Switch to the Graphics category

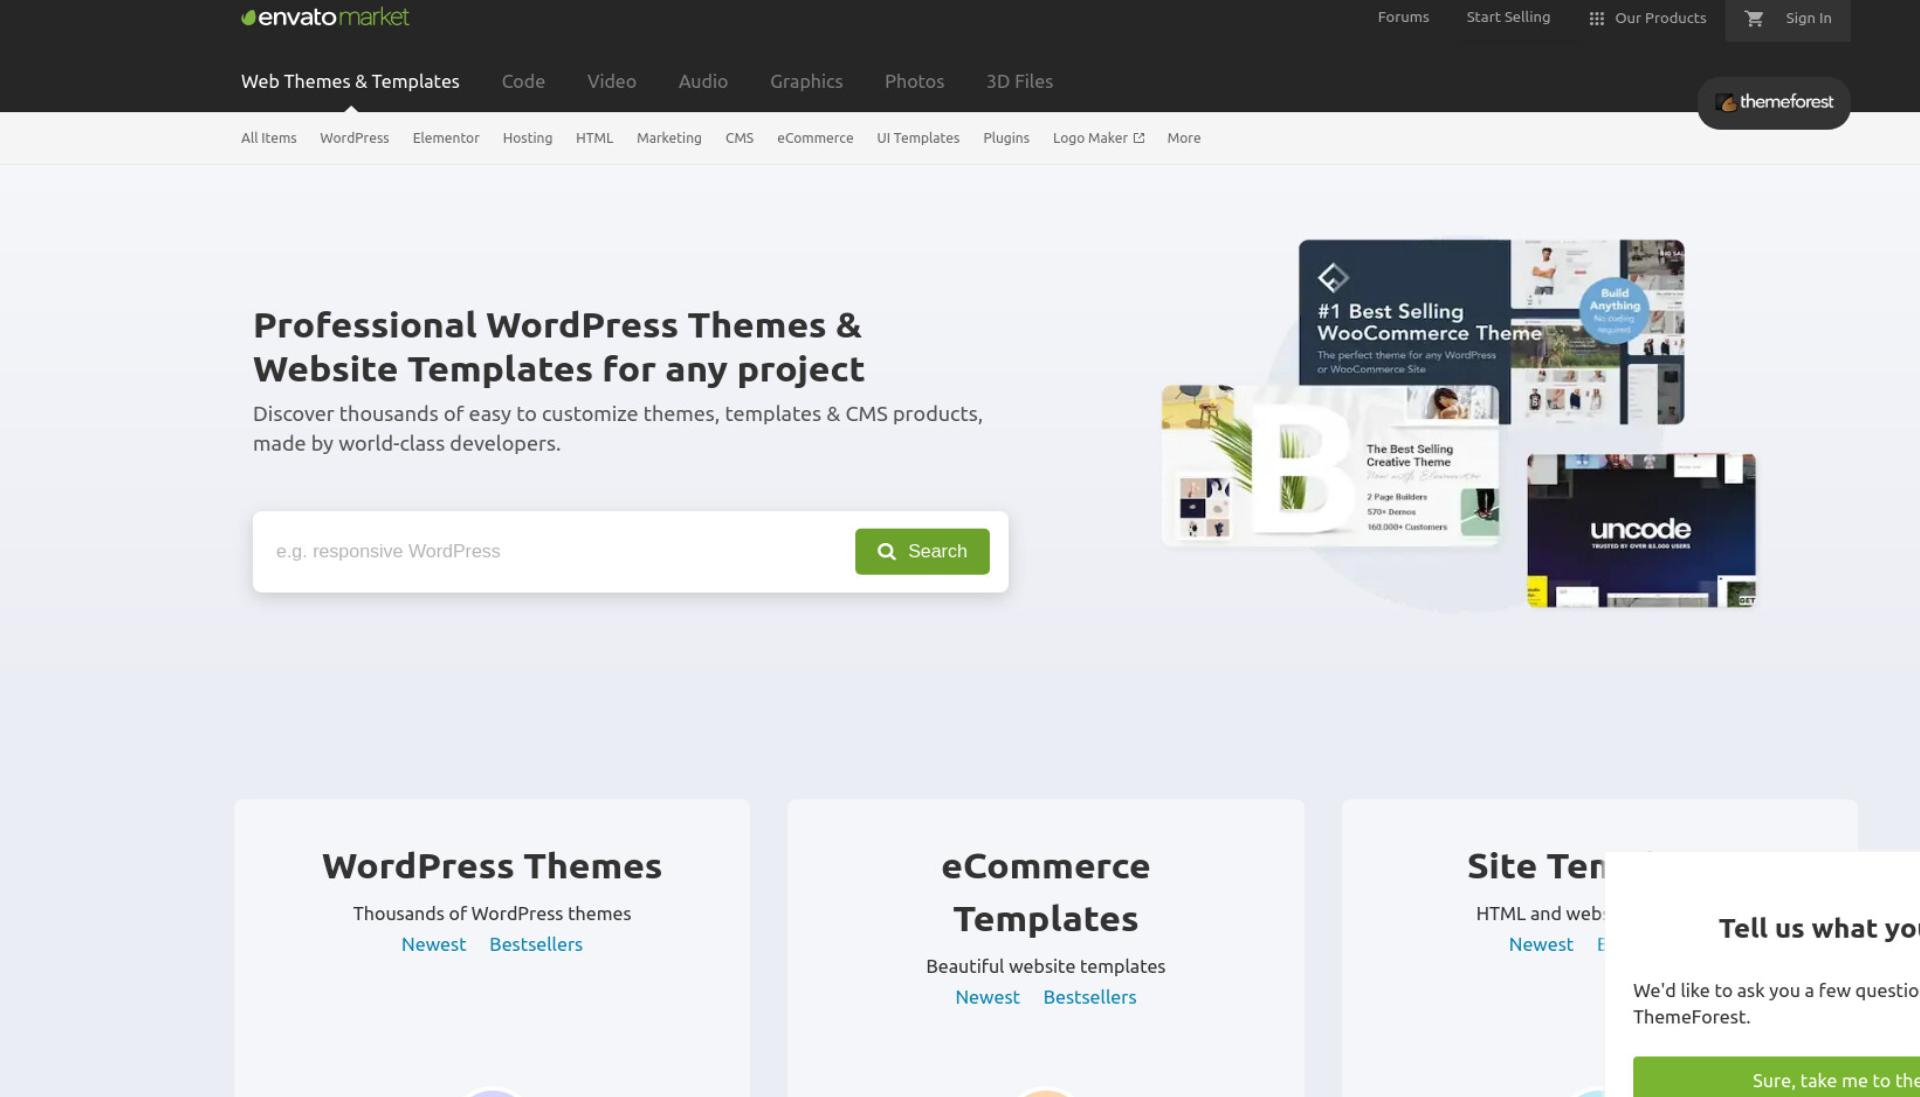[806, 81]
